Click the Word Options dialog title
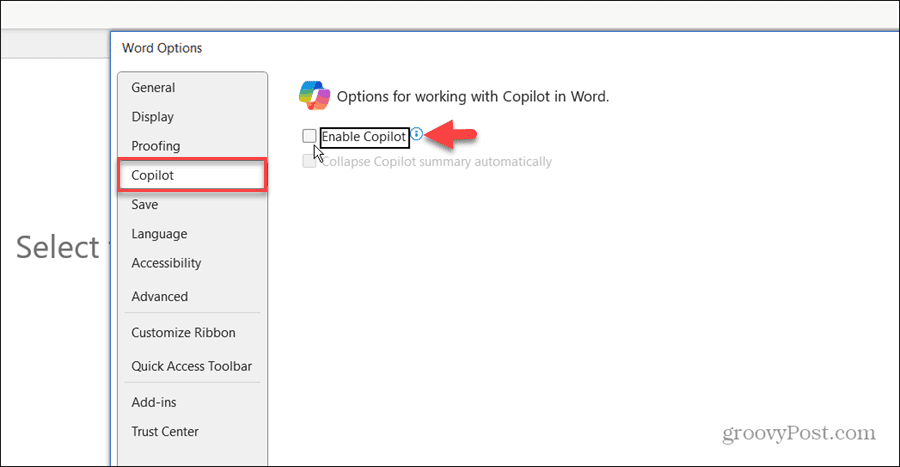Screen dimensions: 900x467 coord(162,48)
